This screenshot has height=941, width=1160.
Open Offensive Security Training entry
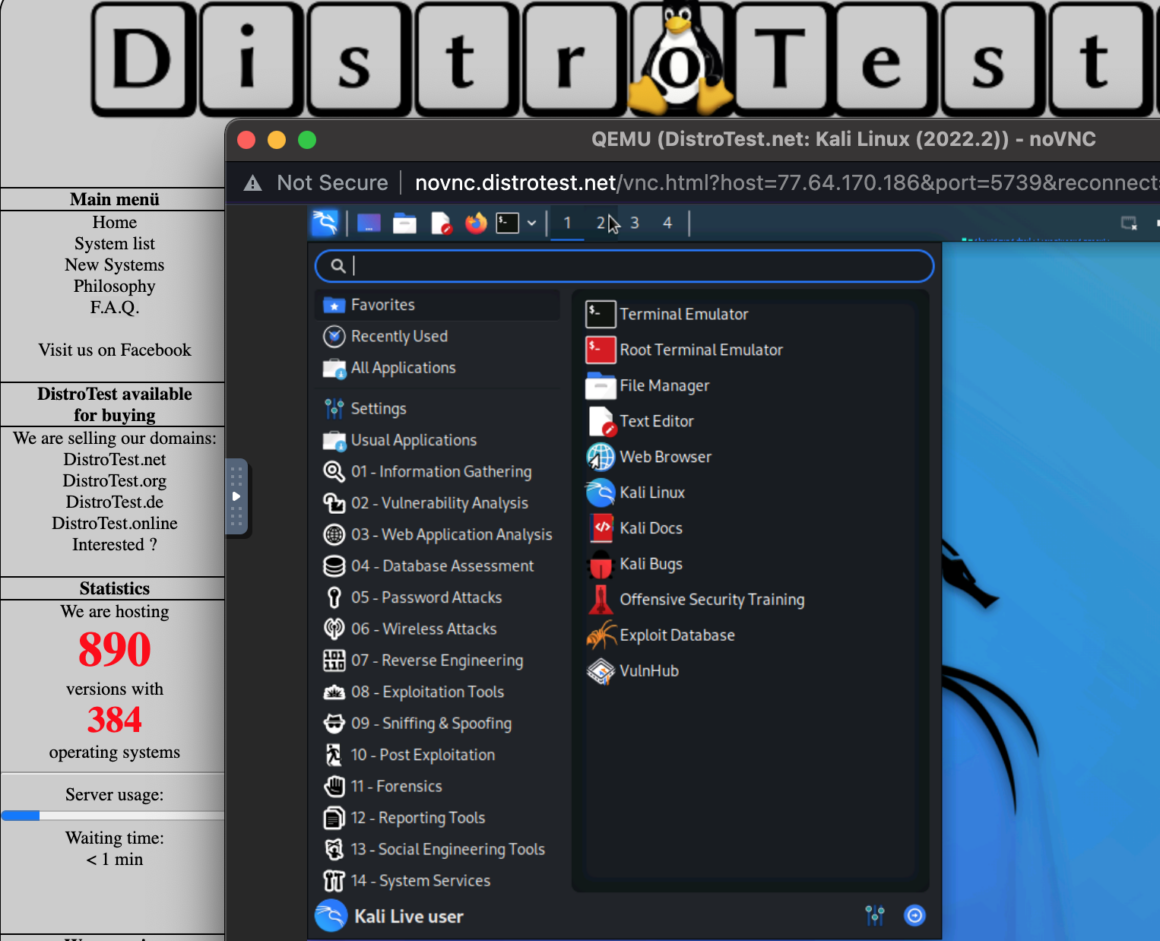[x=749, y=599]
